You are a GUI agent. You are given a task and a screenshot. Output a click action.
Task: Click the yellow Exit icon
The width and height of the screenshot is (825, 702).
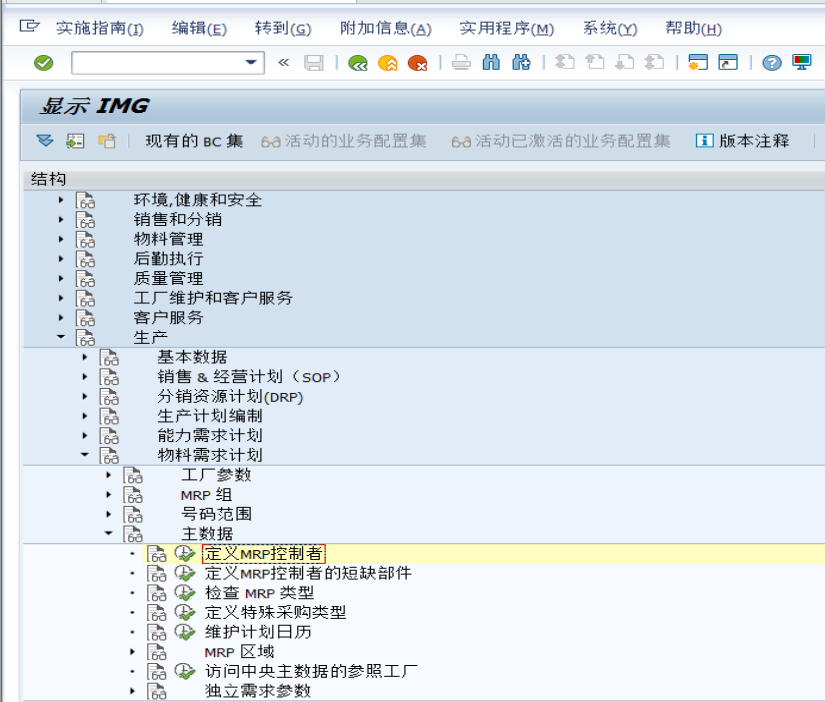(388, 63)
